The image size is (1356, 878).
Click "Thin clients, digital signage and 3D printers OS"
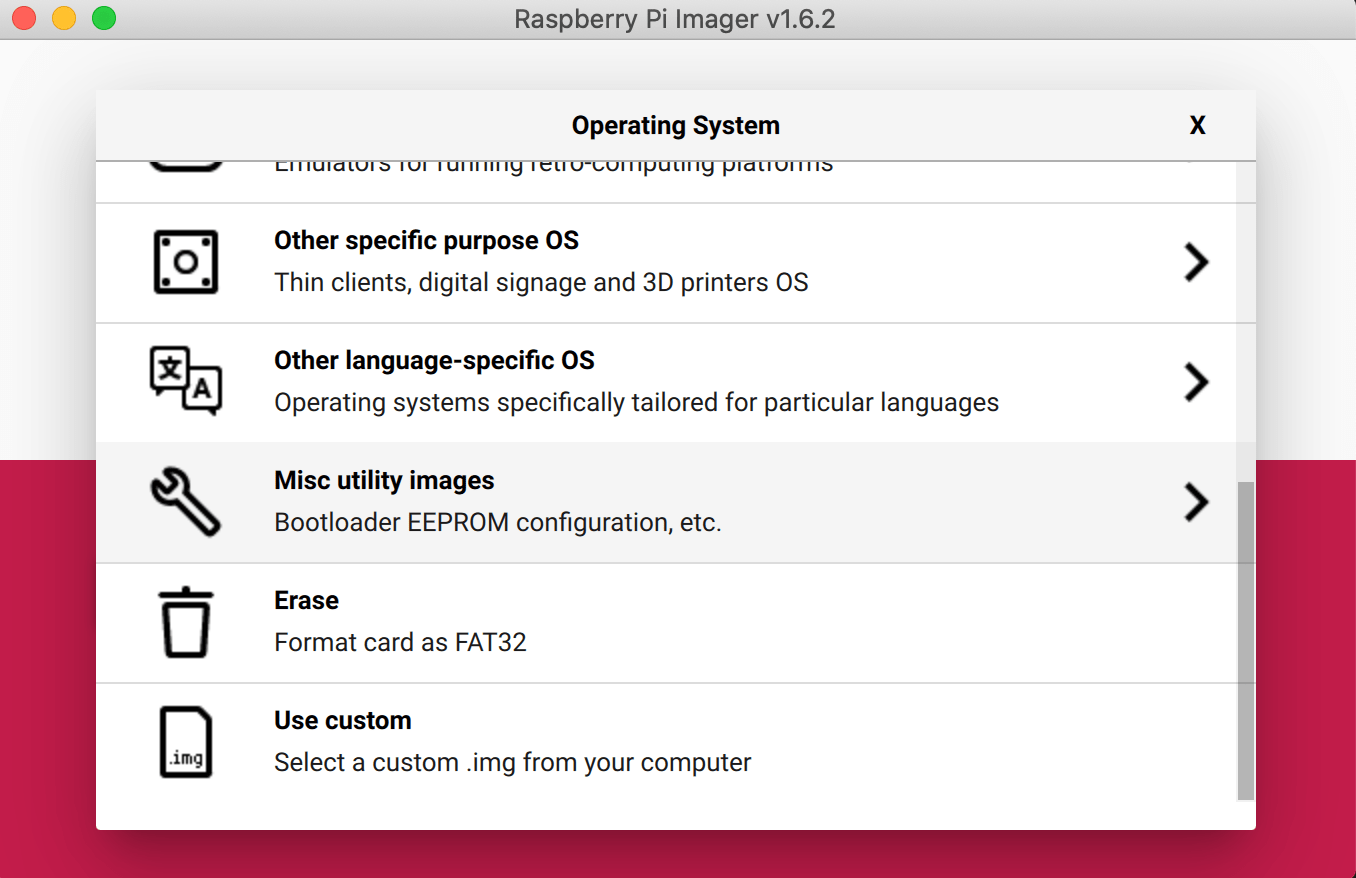coord(541,283)
